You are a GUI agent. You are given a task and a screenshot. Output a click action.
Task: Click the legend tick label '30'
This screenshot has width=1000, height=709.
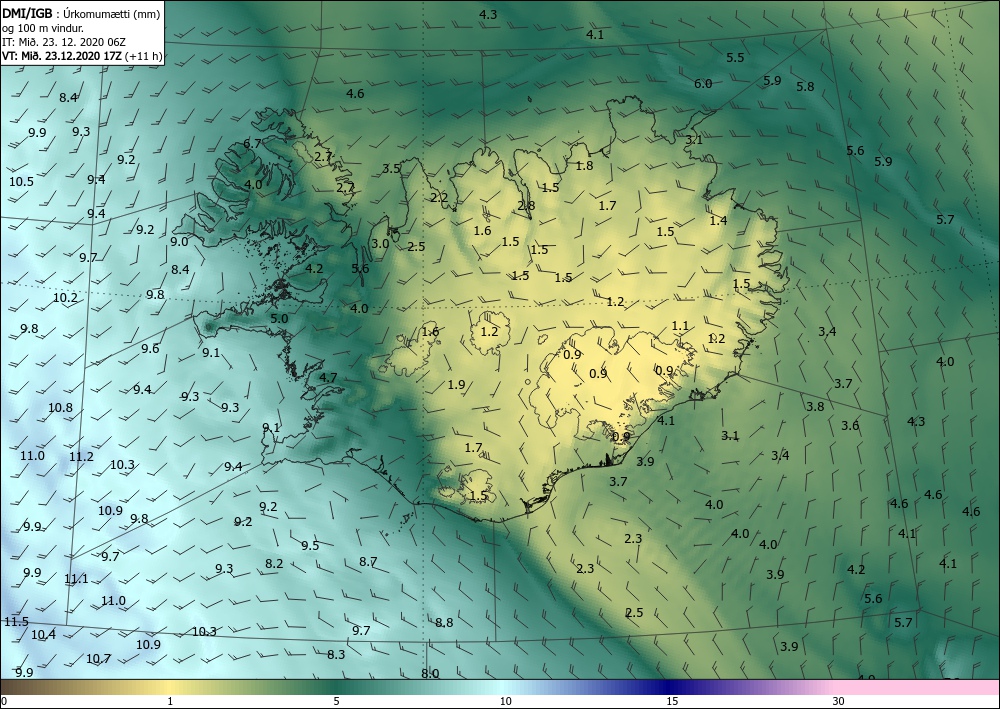point(839,701)
